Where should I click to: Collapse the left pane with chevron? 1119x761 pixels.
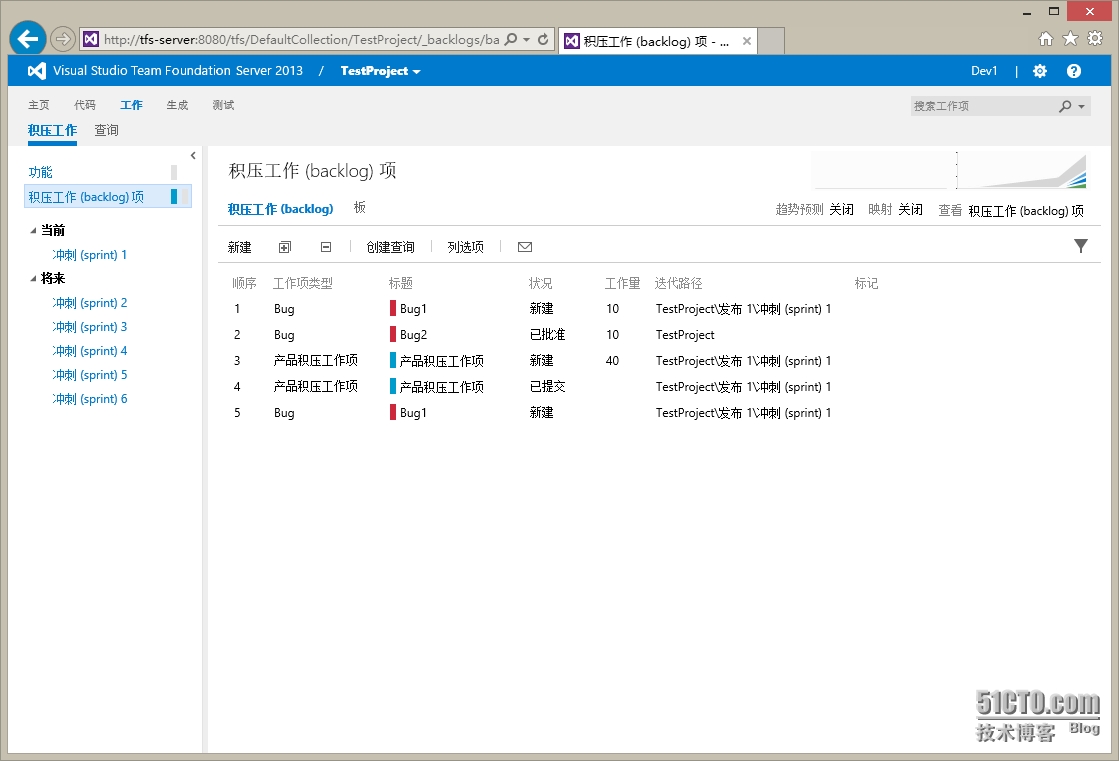tap(193, 155)
